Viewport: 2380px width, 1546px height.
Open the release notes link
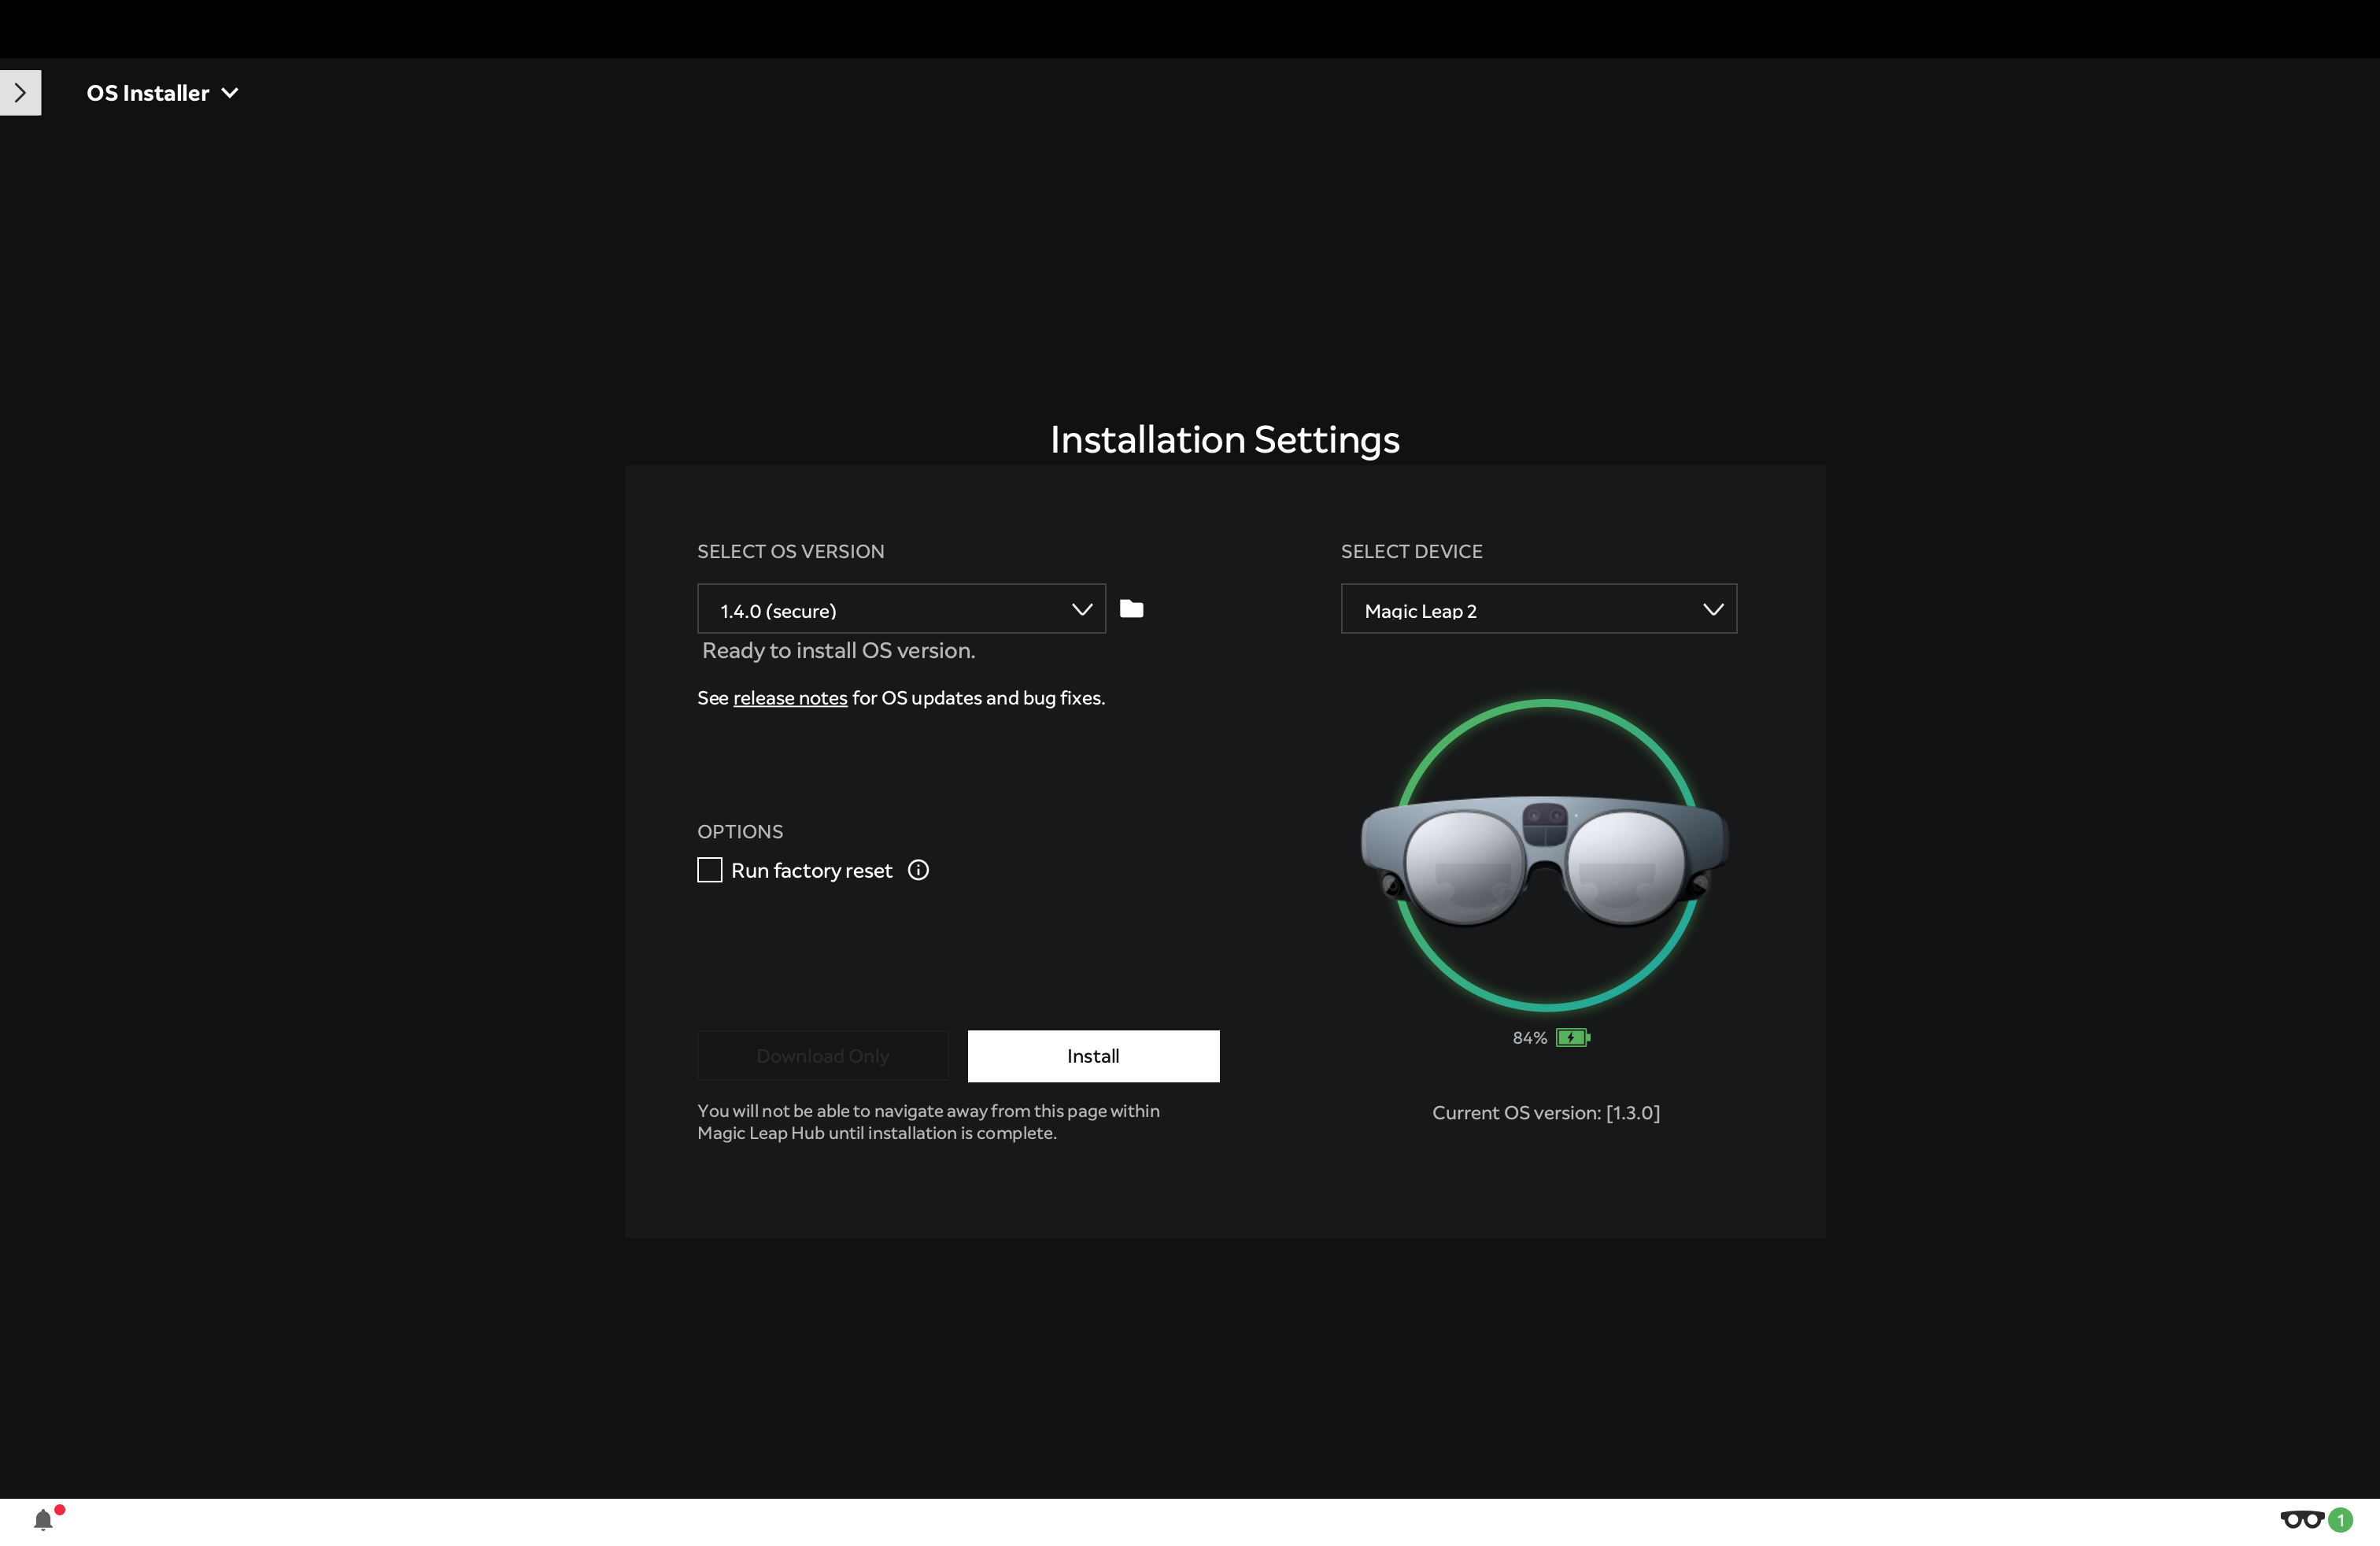pos(790,698)
